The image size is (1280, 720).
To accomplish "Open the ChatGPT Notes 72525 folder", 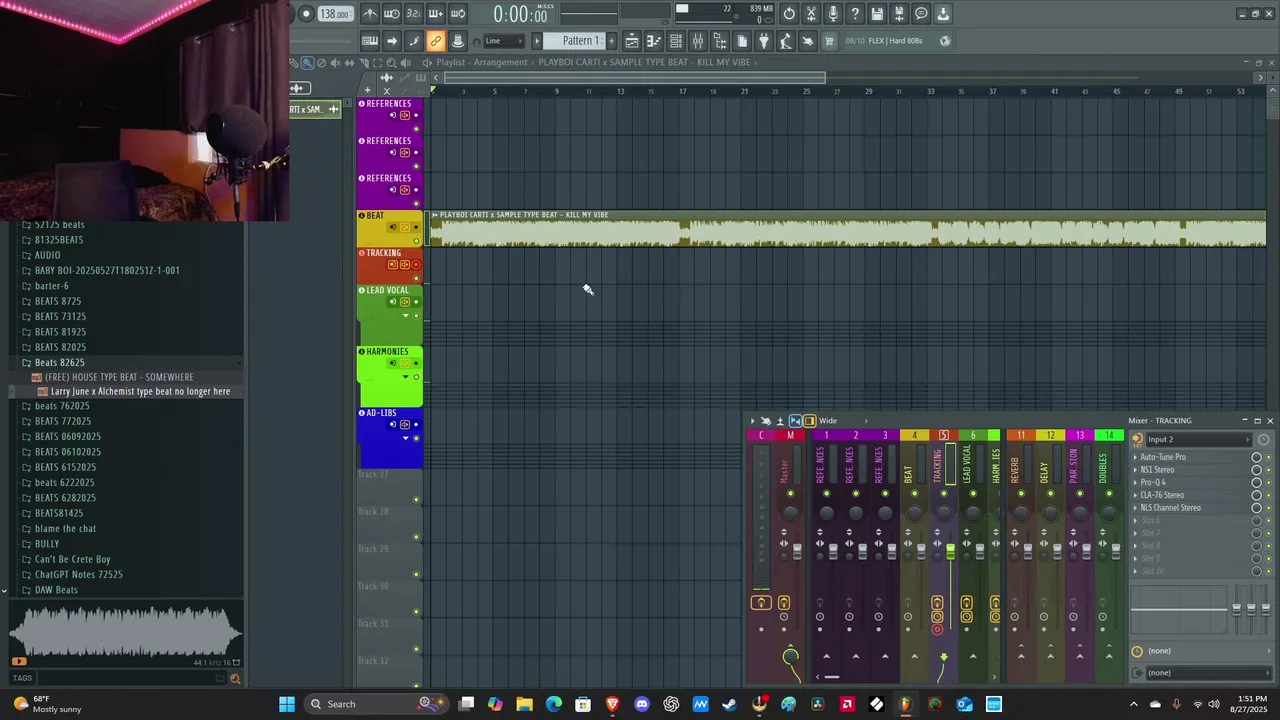I will (x=79, y=575).
